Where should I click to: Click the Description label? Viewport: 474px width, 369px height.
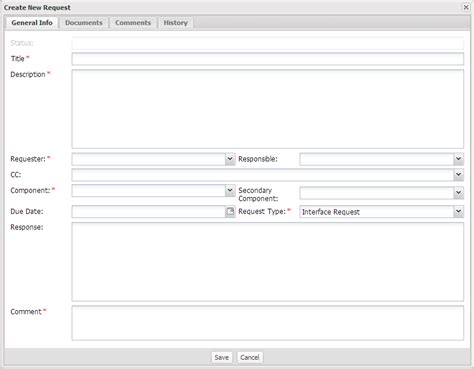[x=28, y=74]
